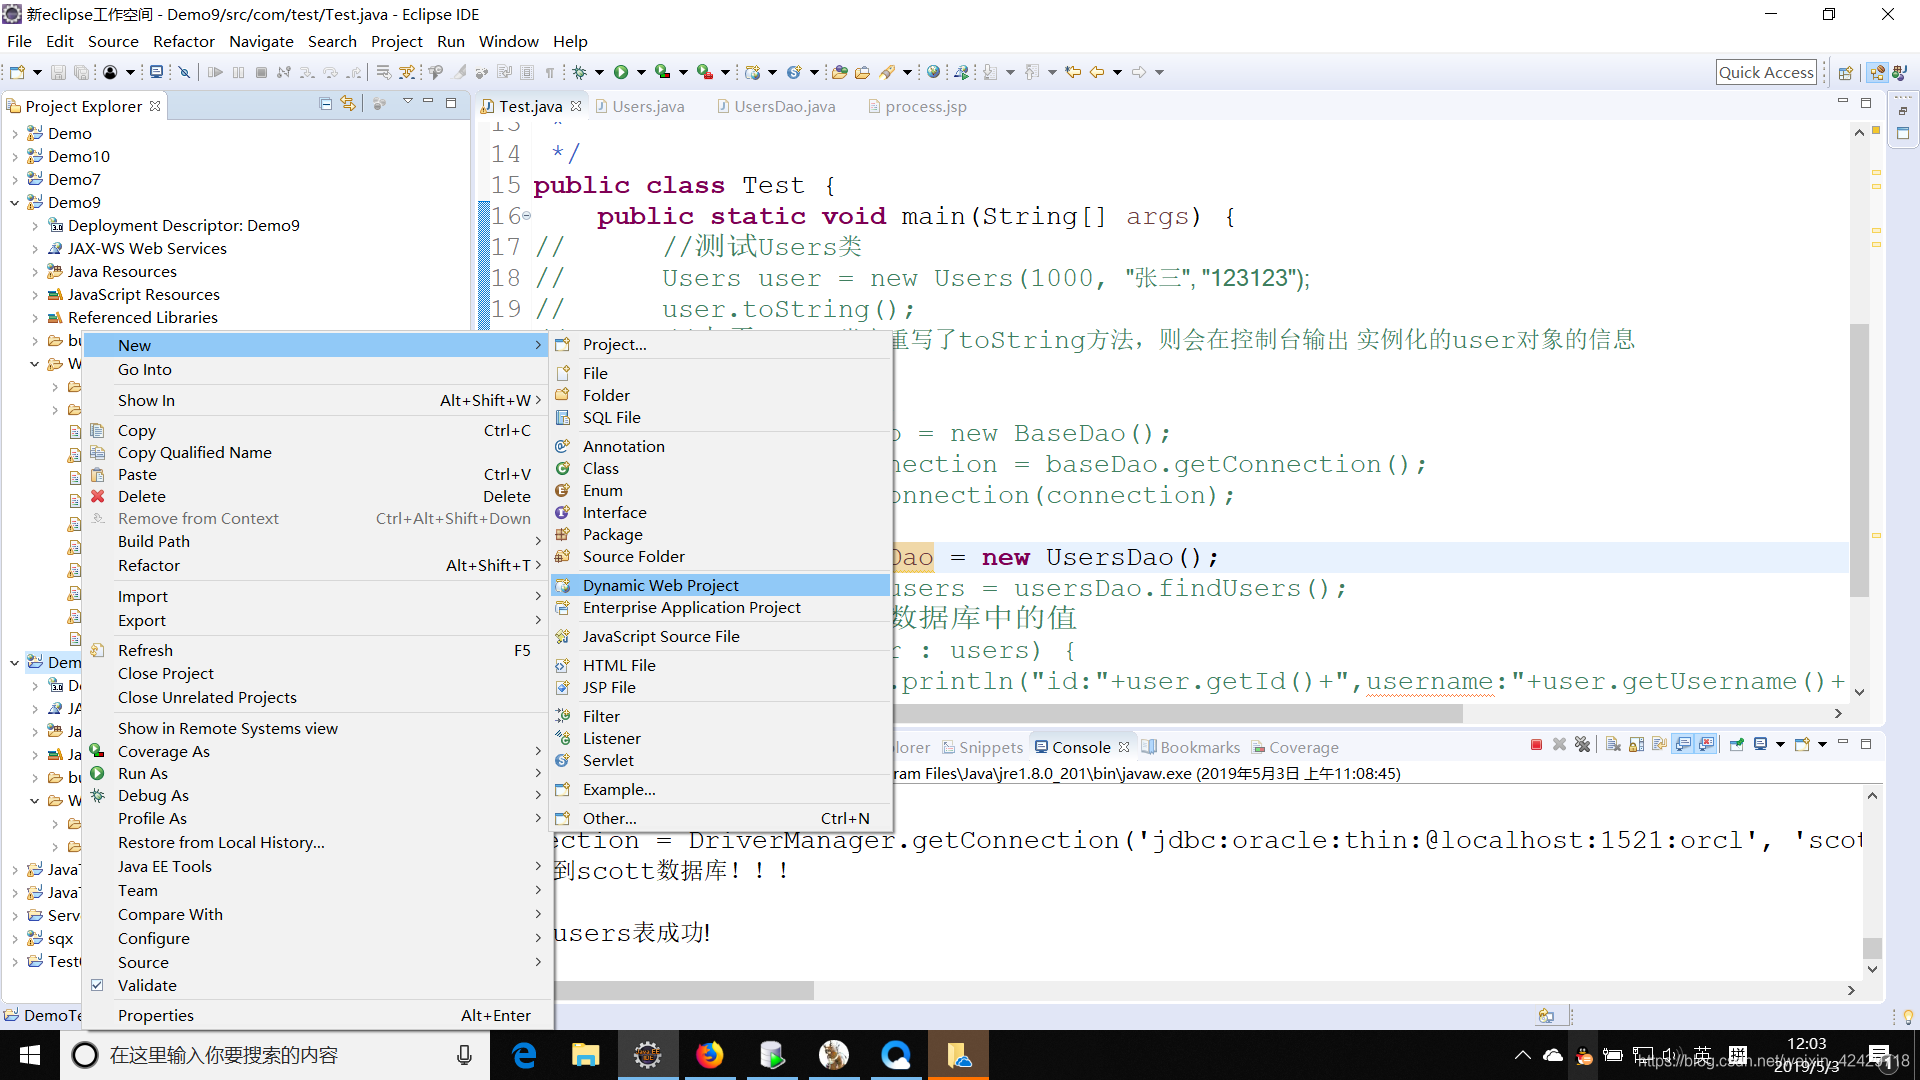This screenshot has height=1080, width=1920.
Task: Choose Dynamic Web Project in New submenu
Action: pyautogui.click(x=661, y=585)
